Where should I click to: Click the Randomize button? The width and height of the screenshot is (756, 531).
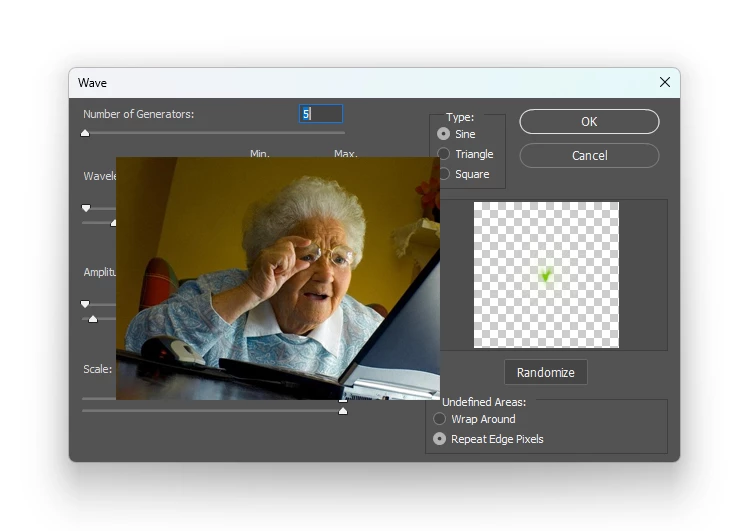pyautogui.click(x=545, y=372)
